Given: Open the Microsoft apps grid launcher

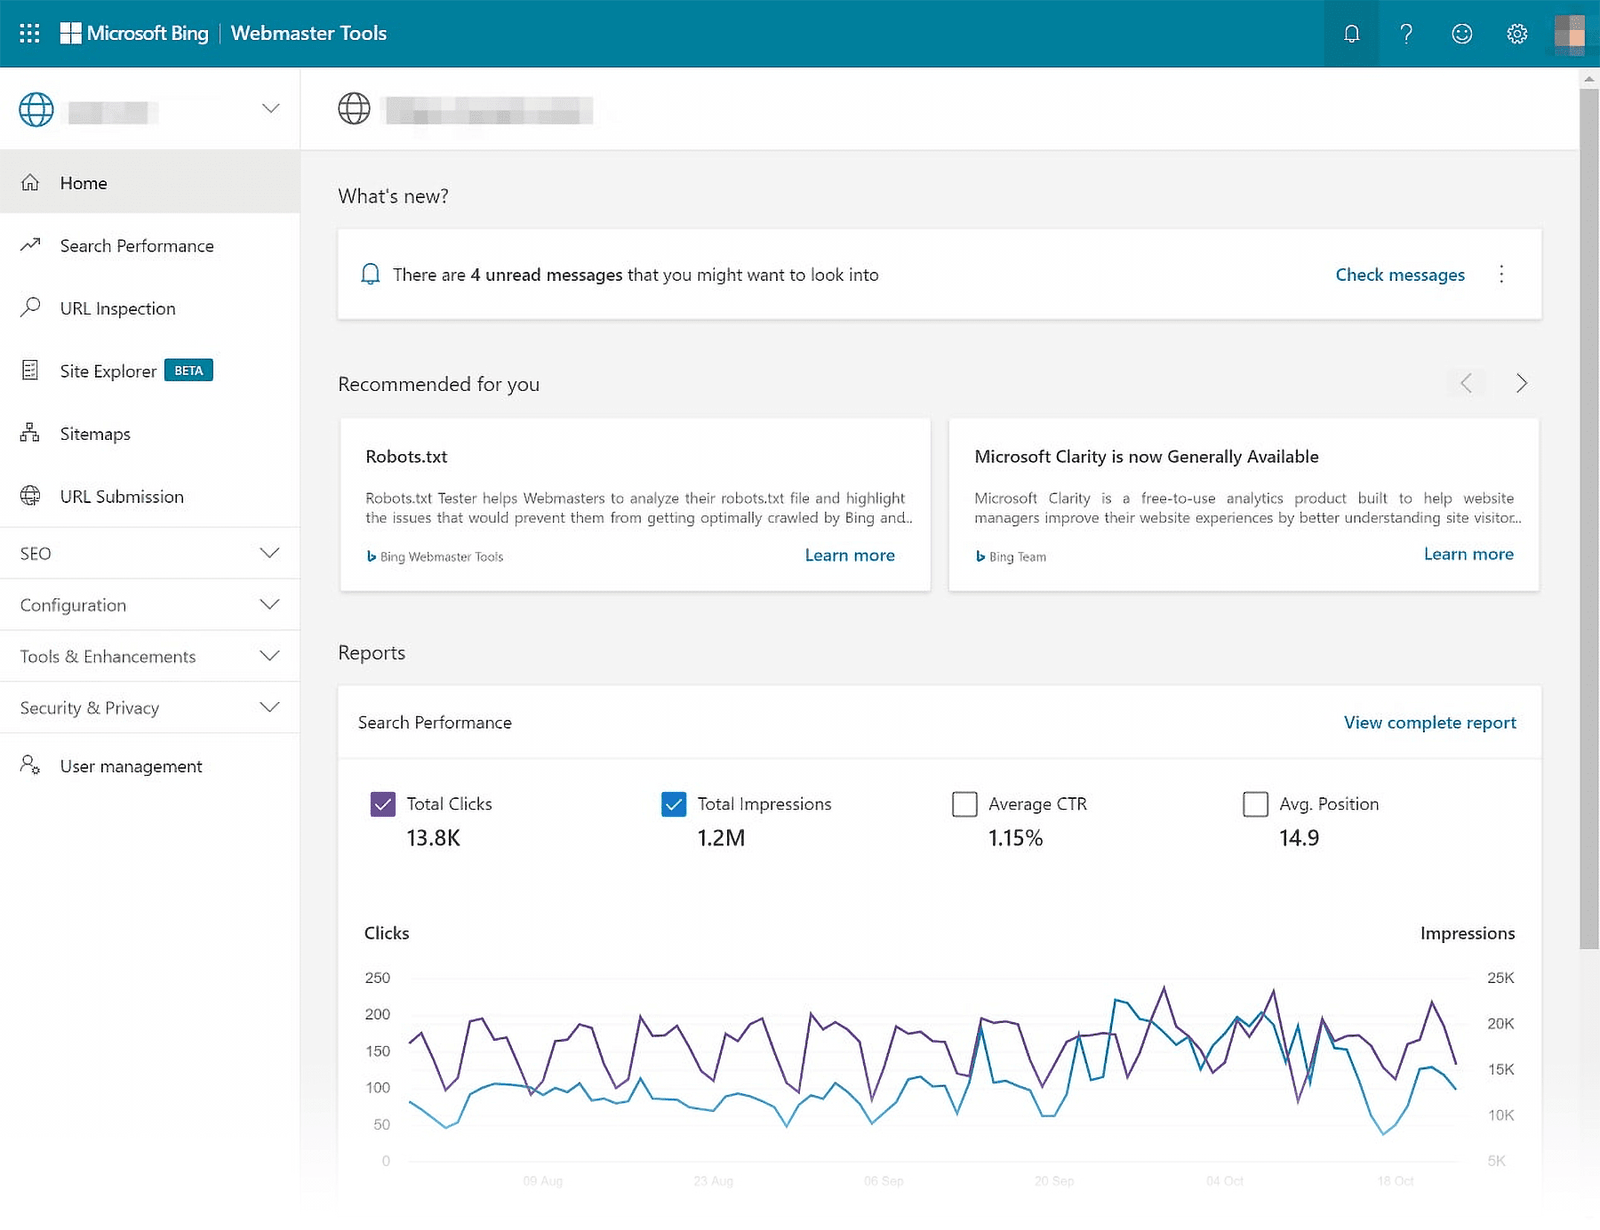Looking at the screenshot, I should click(30, 33).
